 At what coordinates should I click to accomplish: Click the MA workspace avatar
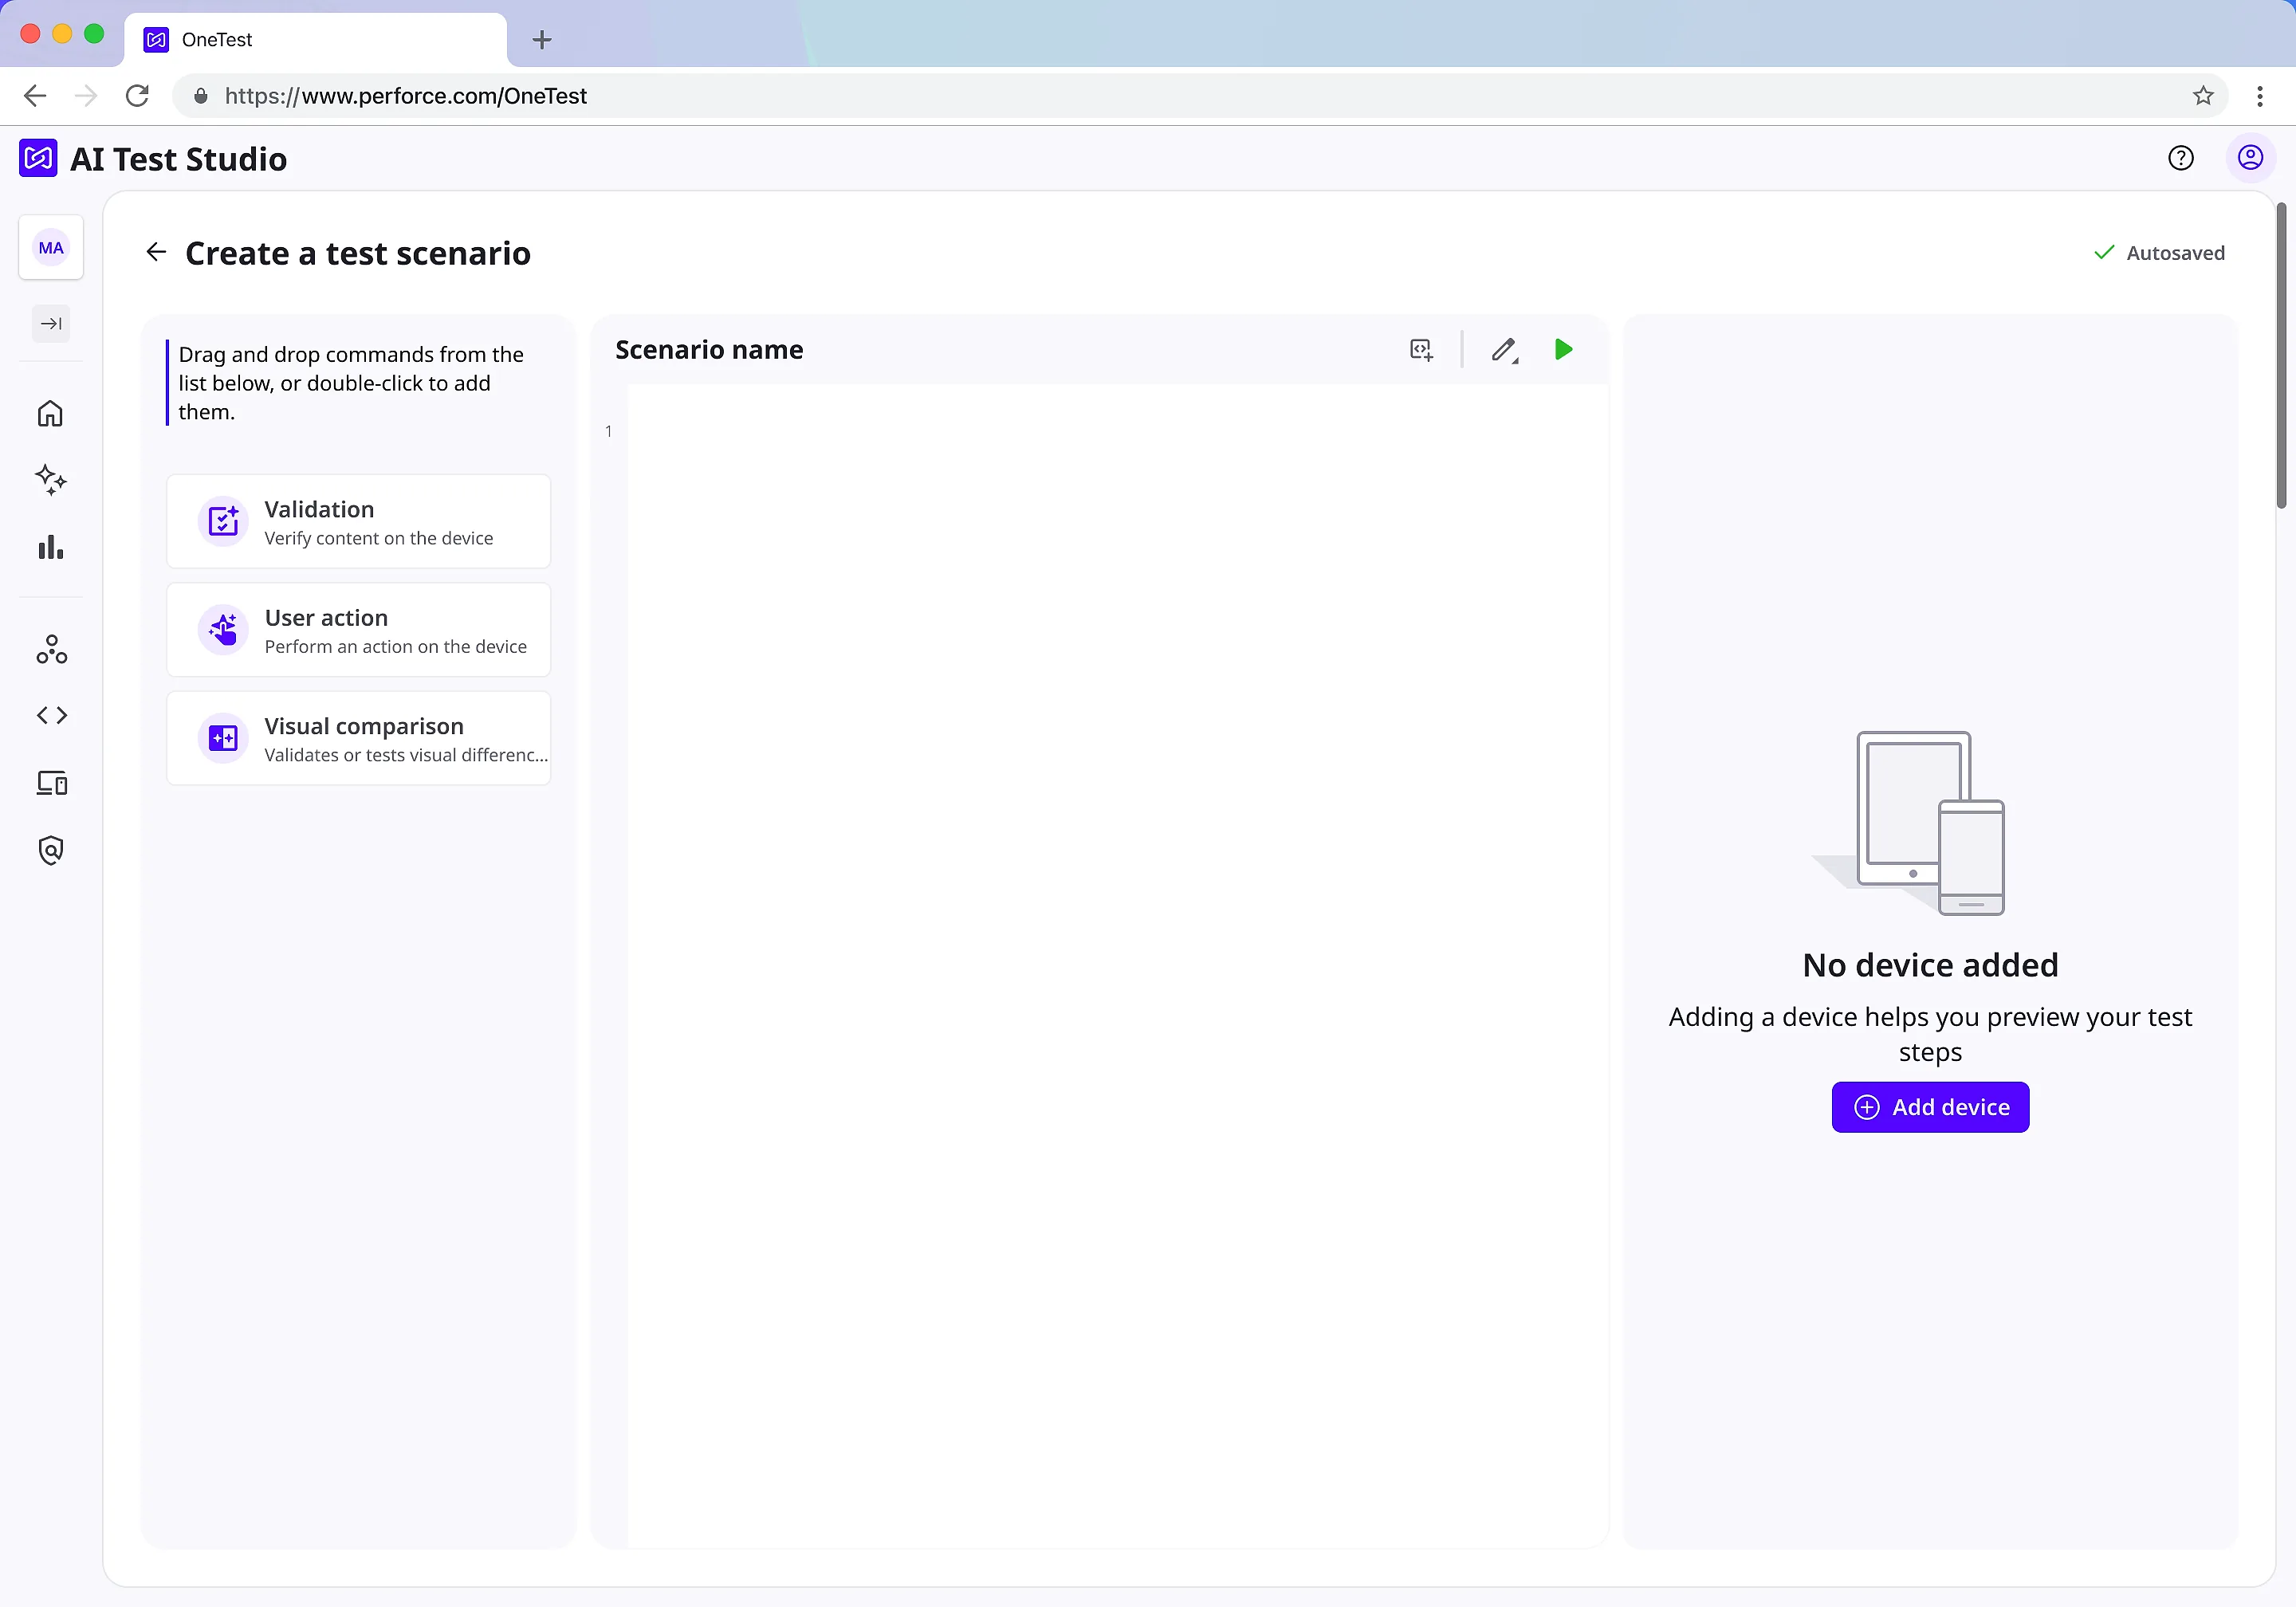click(x=51, y=248)
